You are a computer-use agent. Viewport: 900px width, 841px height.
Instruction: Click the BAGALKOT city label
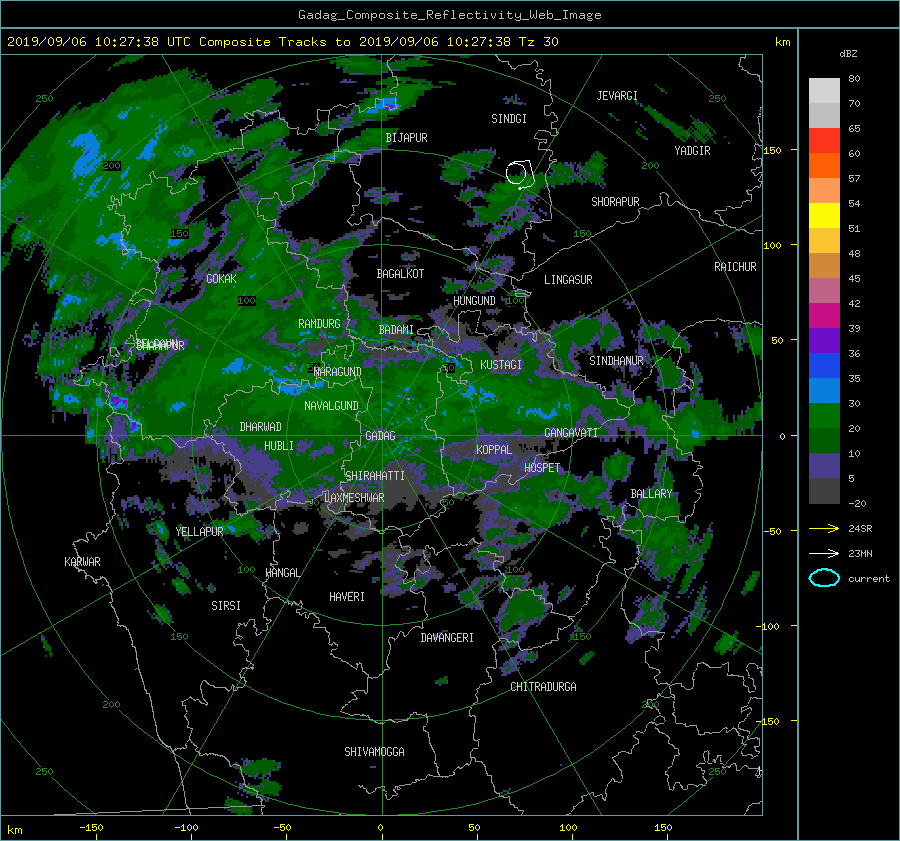[x=400, y=274]
